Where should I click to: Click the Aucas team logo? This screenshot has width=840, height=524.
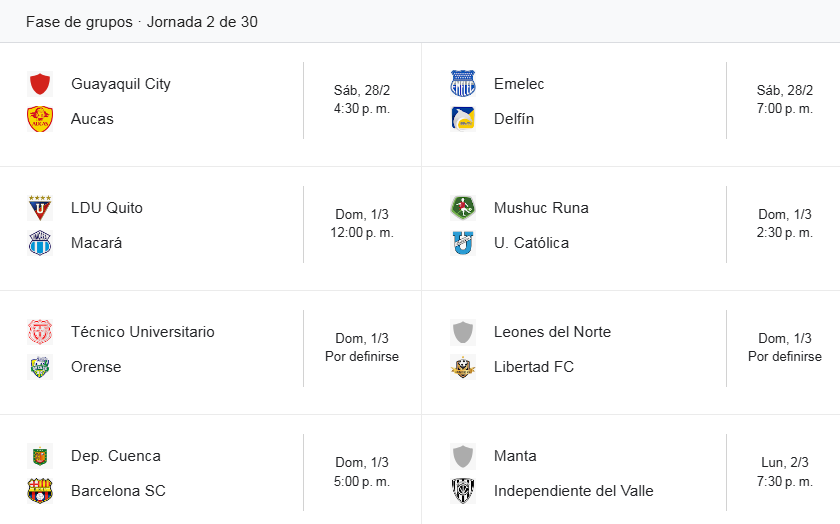tap(40, 119)
